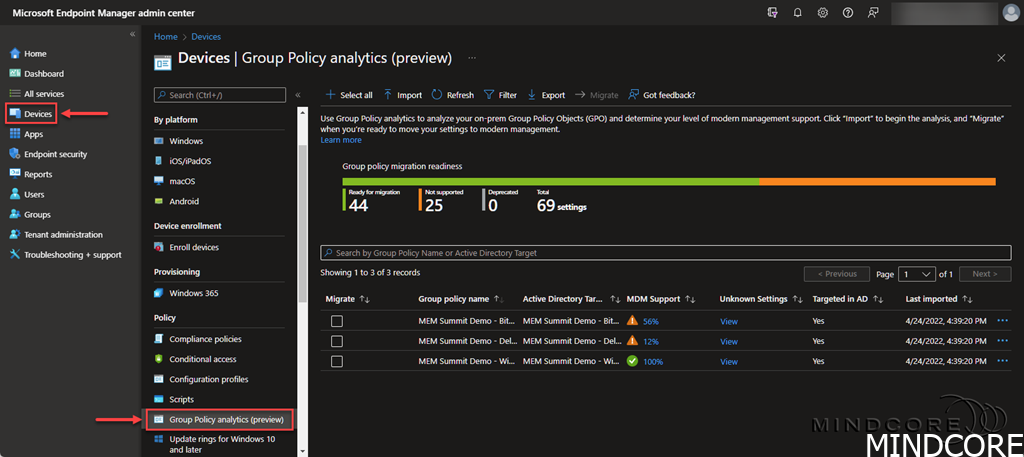Check the Migrate box for 12% row
This screenshot has width=1024, height=457.
point(337,341)
